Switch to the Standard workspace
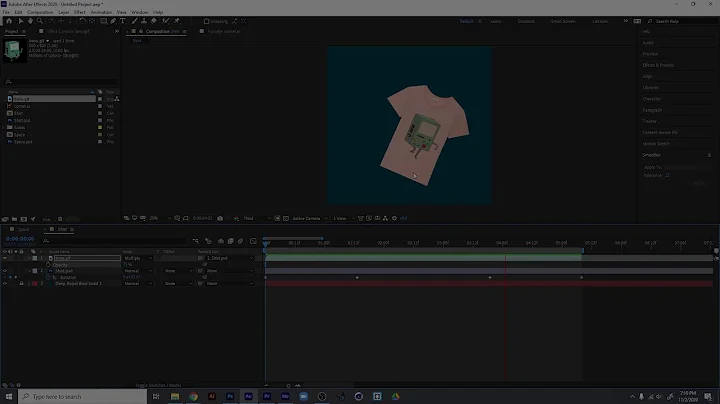Image resolution: width=720 pixels, height=404 pixels. coord(526,21)
